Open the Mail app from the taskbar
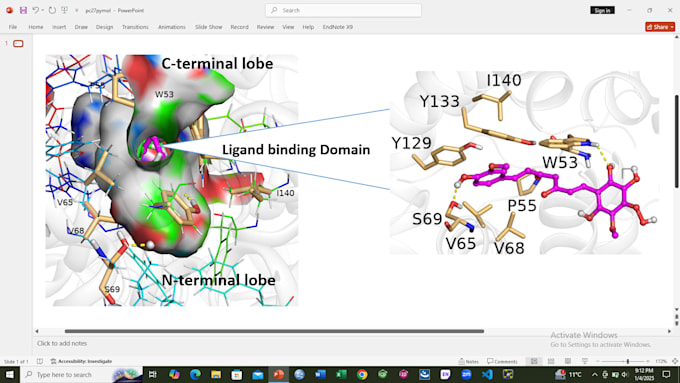 pyautogui.click(x=258, y=374)
